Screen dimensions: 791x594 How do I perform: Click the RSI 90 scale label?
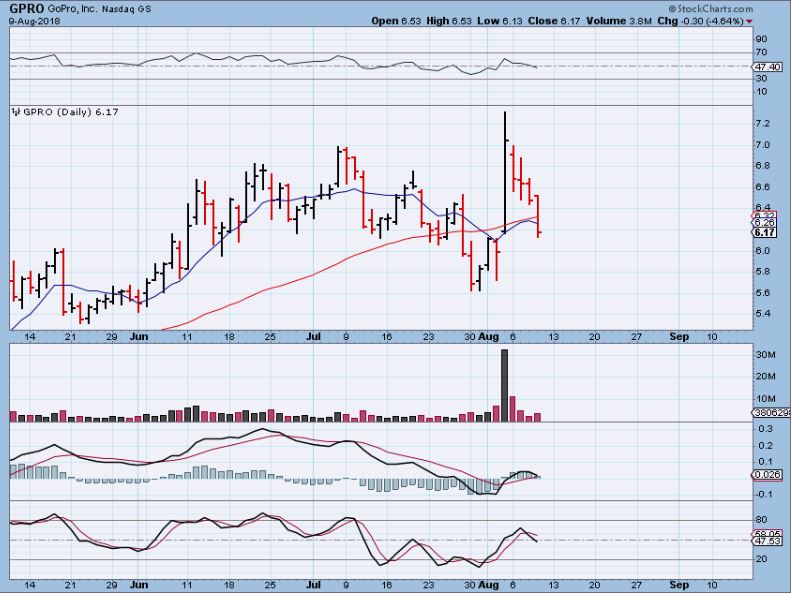click(x=761, y=39)
